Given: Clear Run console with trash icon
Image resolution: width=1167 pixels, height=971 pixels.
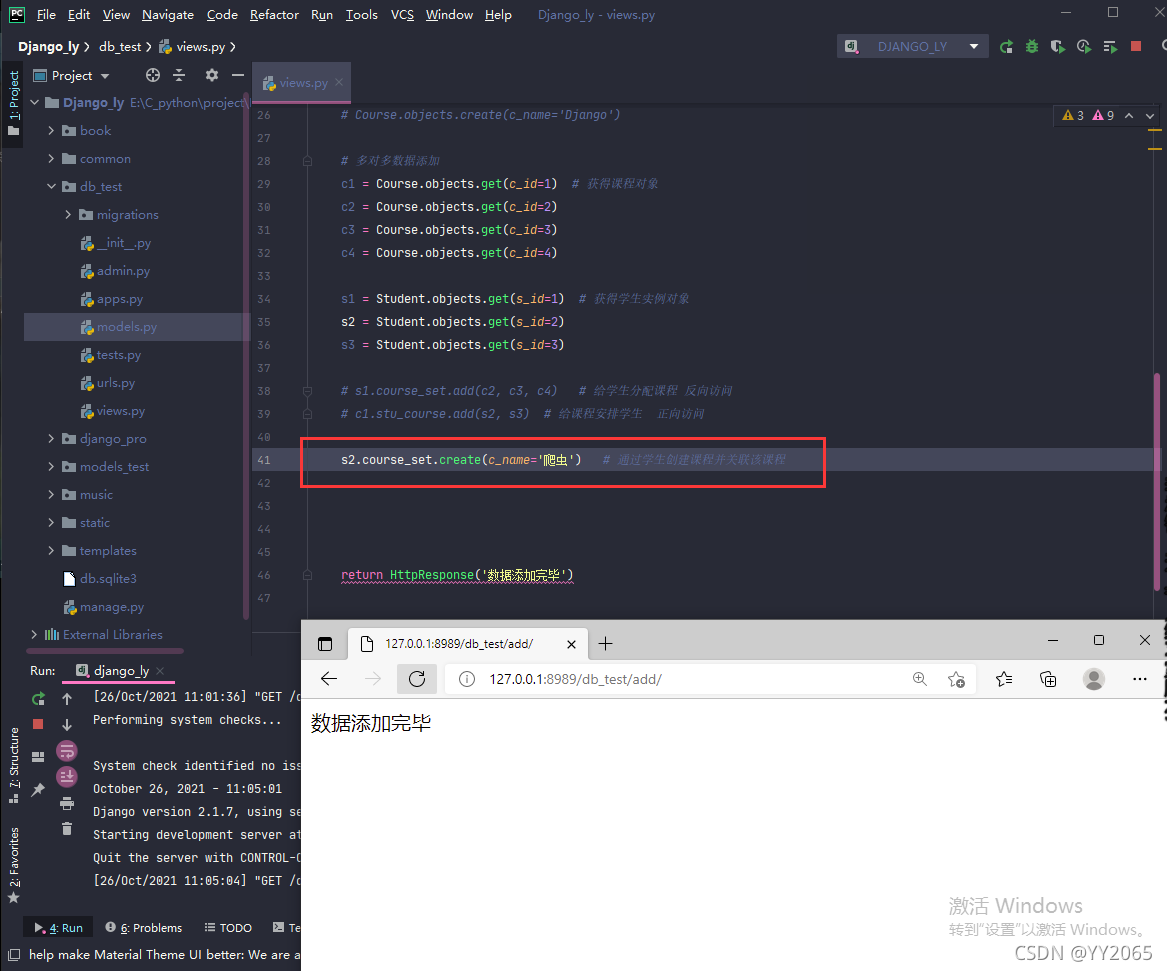Looking at the screenshot, I should pyautogui.click(x=67, y=829).
